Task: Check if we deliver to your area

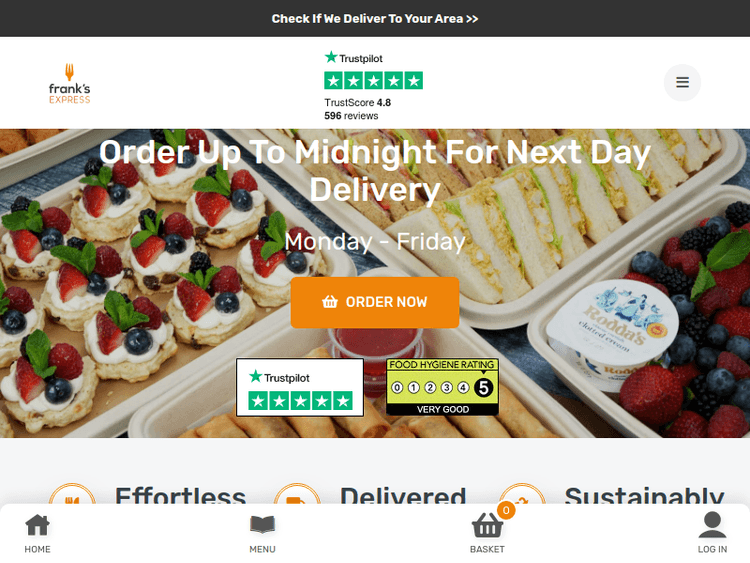Action: [375, 18]
